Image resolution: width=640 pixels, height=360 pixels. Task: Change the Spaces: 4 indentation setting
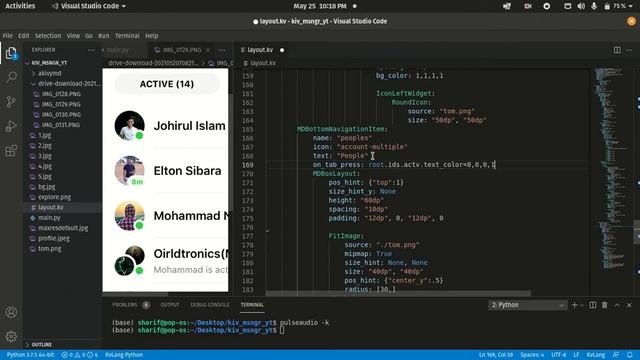pyautogui.click(x=532, y=355)
